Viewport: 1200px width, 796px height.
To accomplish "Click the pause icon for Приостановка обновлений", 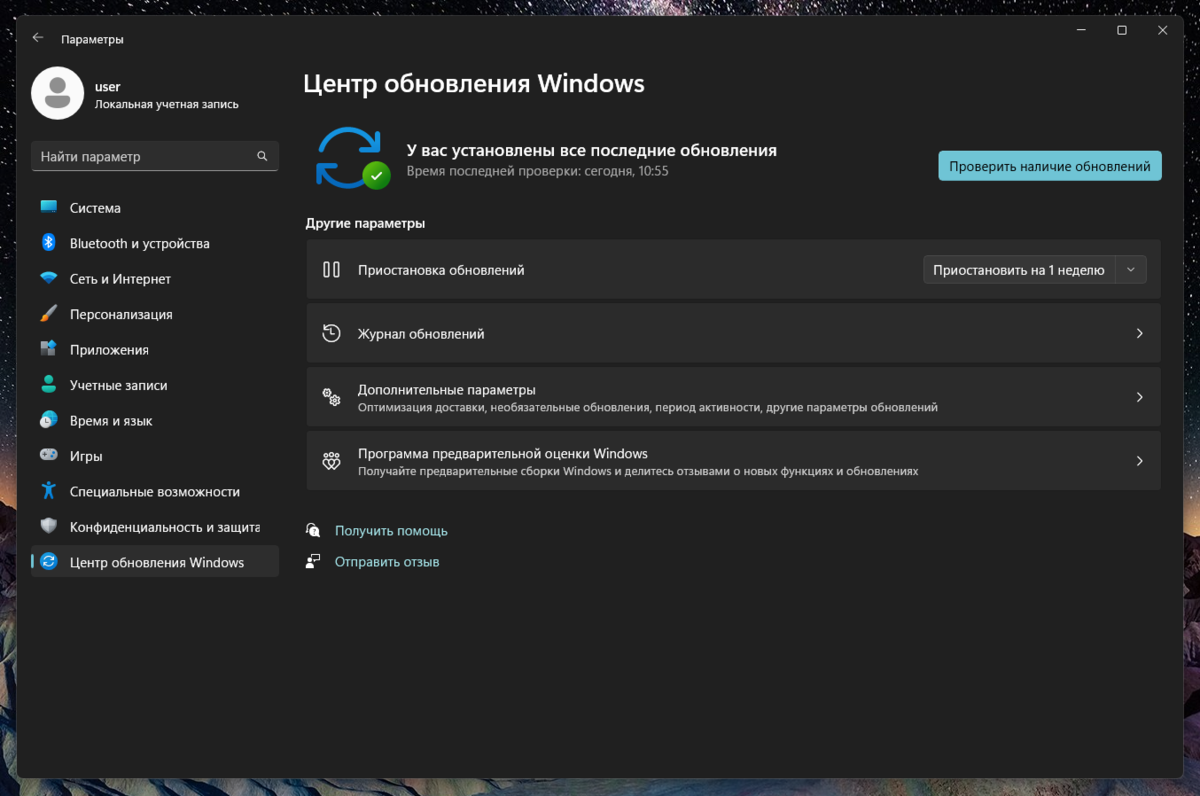I will point(332,270).
